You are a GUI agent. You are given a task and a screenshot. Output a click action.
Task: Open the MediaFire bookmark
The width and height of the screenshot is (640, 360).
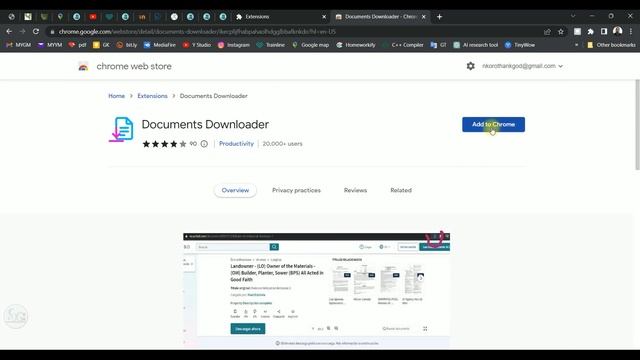160,45
